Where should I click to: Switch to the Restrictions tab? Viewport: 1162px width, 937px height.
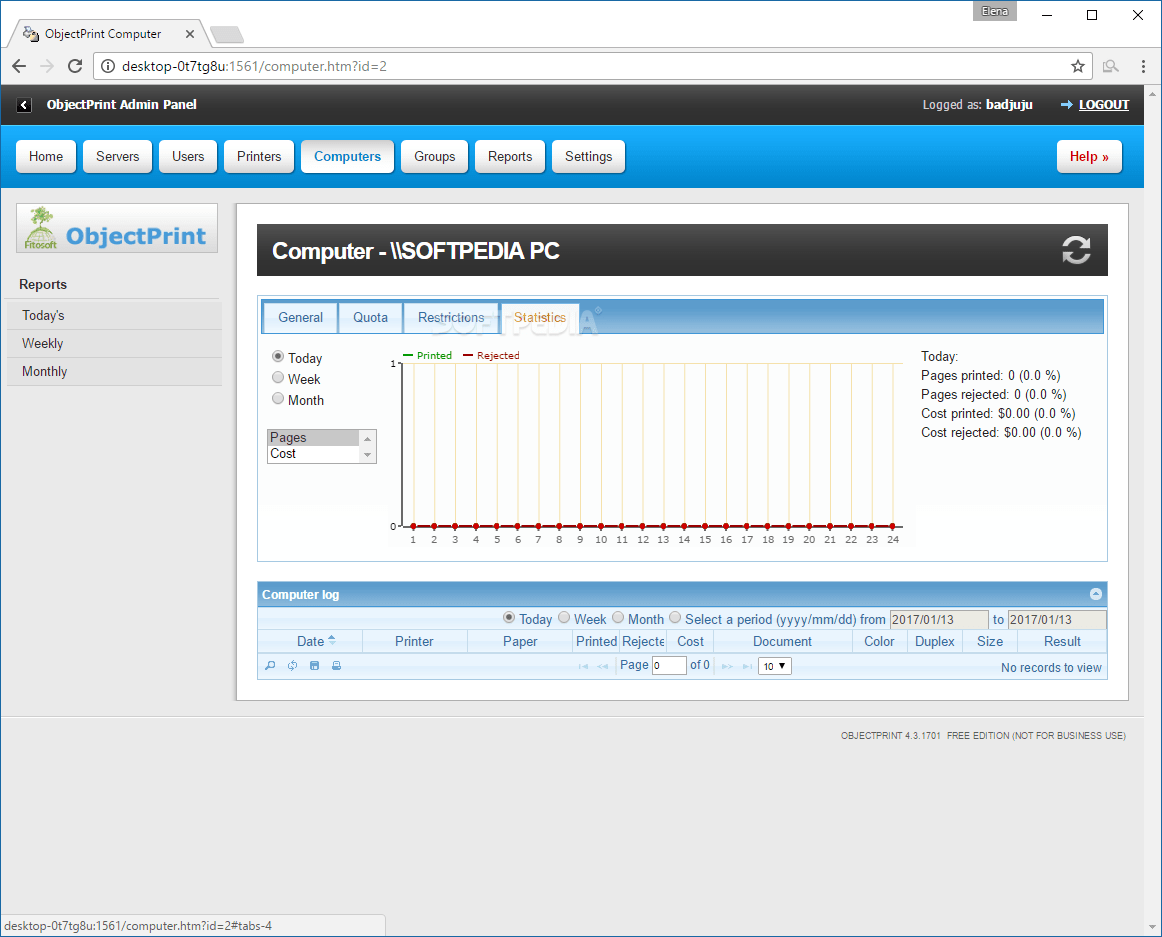451,317
